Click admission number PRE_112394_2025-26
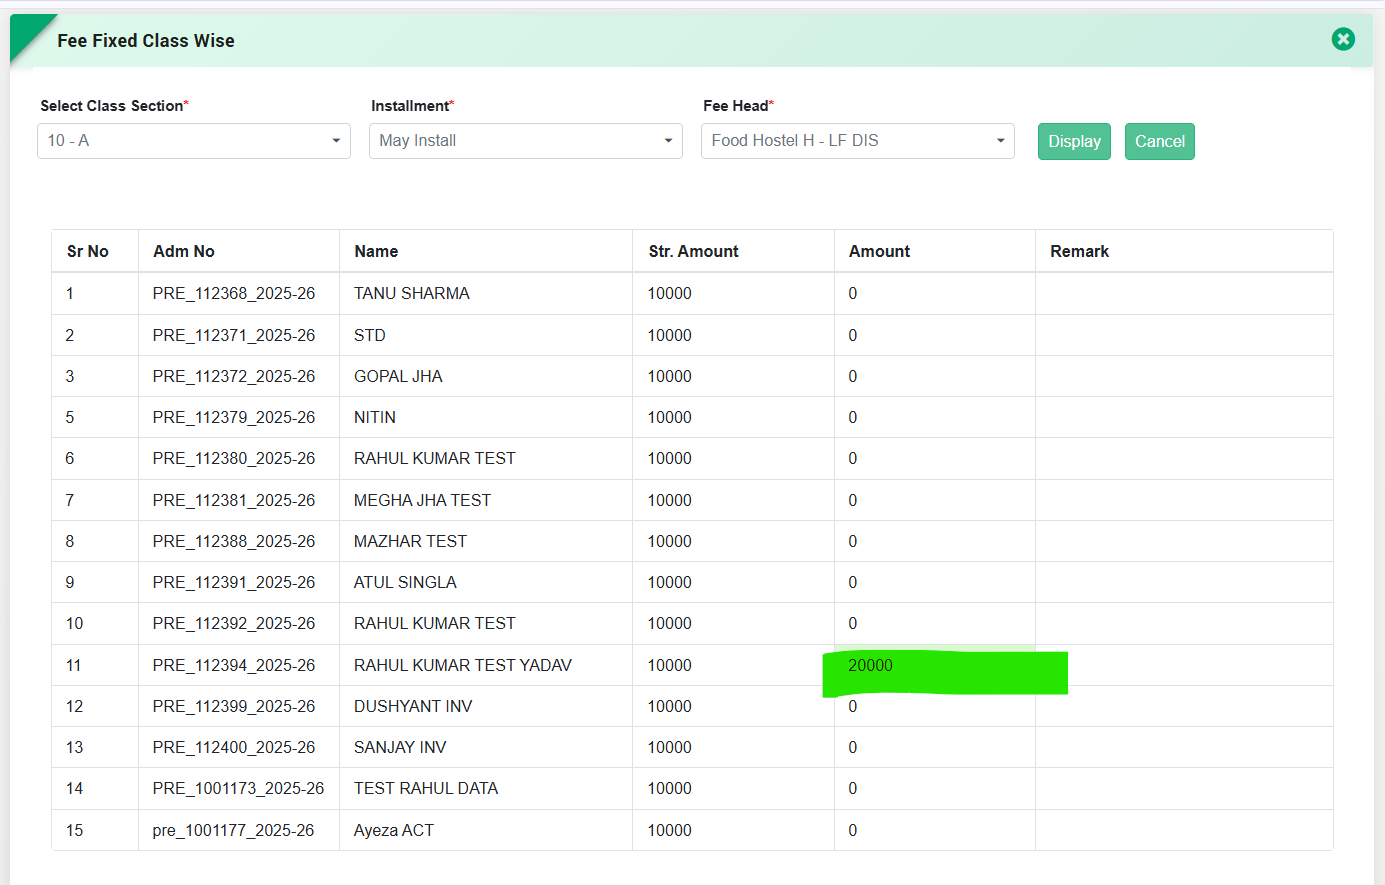This screenshot has height=885, width=1385. (234, 665)
